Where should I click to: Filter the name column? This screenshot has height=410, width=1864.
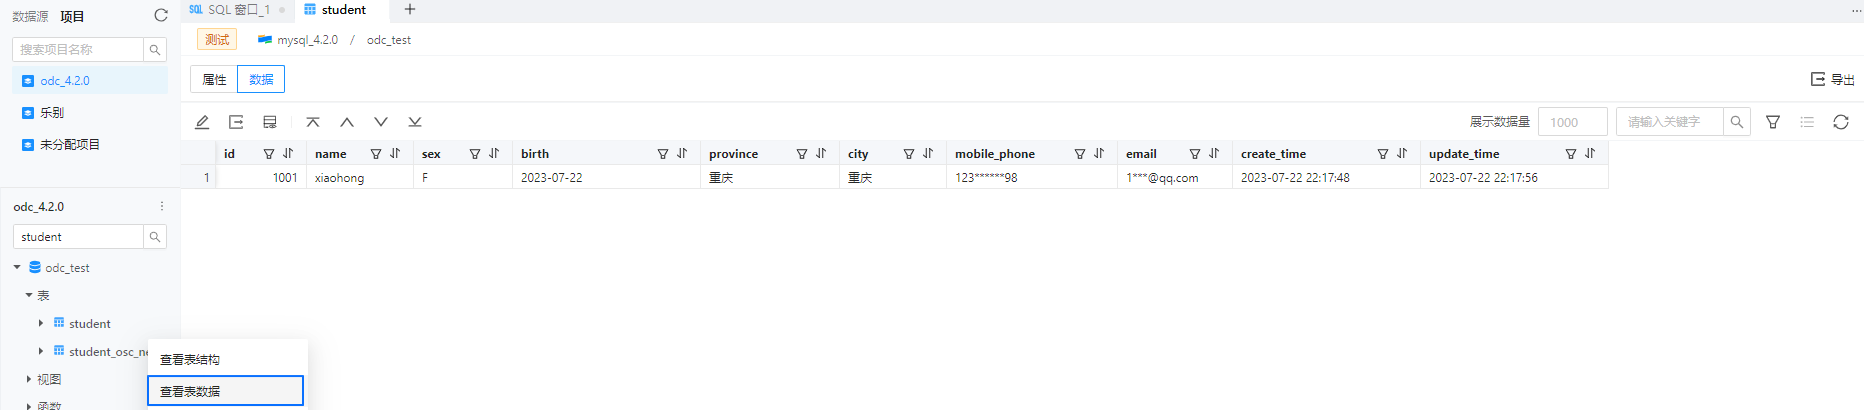tap(376, 154)
